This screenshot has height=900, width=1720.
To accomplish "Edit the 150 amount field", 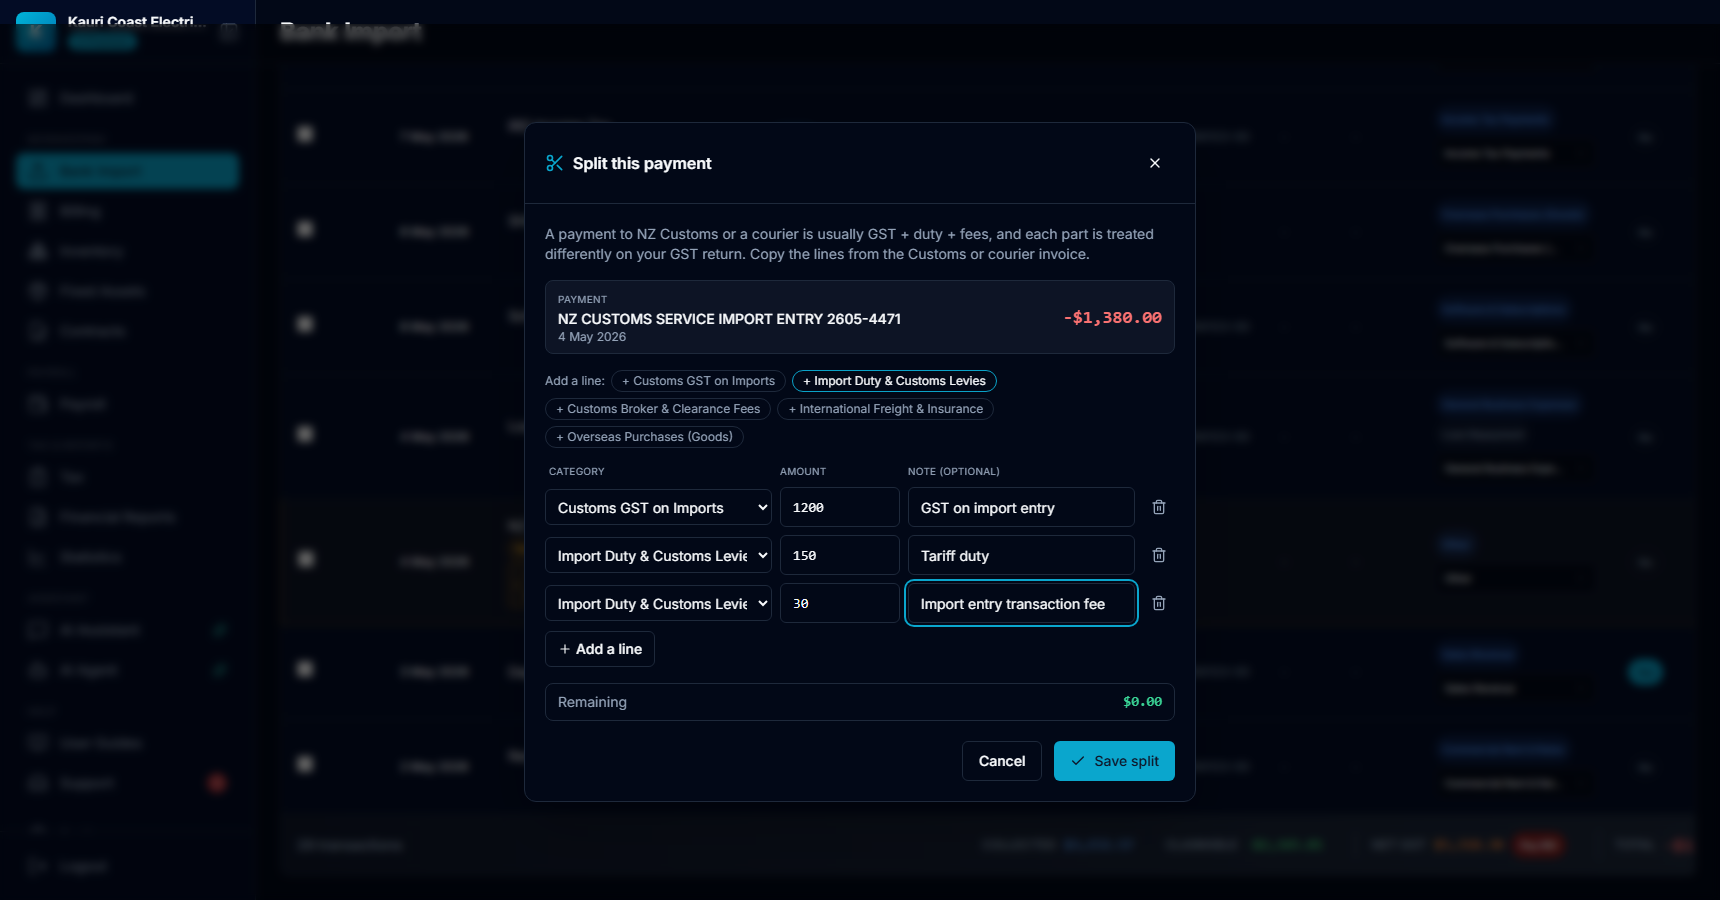I will click(x=840, y=555).
